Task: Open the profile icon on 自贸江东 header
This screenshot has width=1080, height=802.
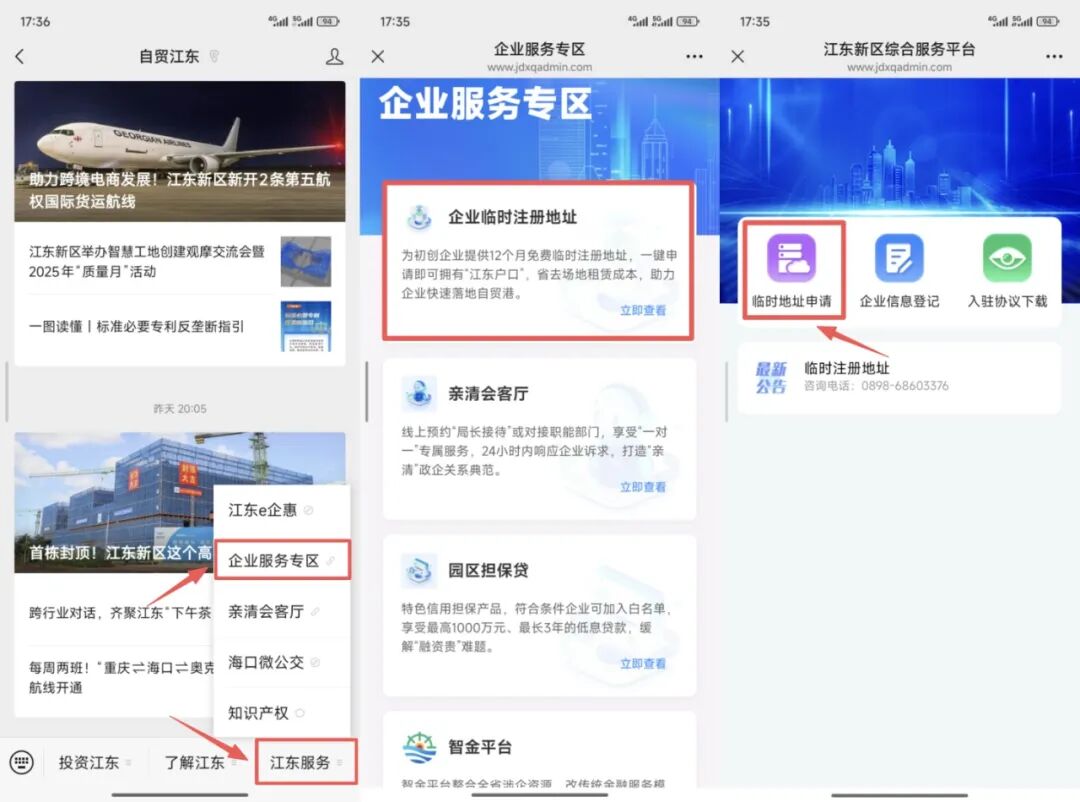Action: [334, 57]
